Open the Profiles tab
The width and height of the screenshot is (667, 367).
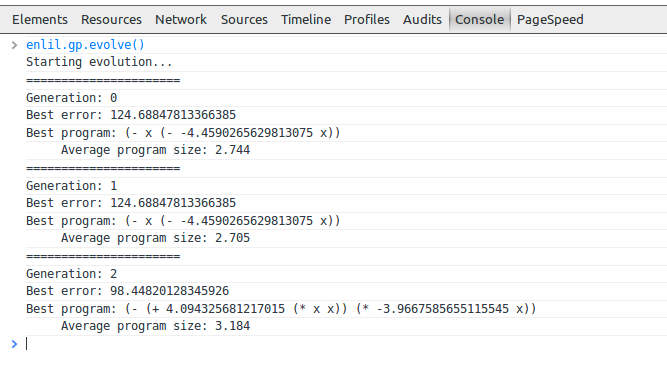tap(367, 20)
